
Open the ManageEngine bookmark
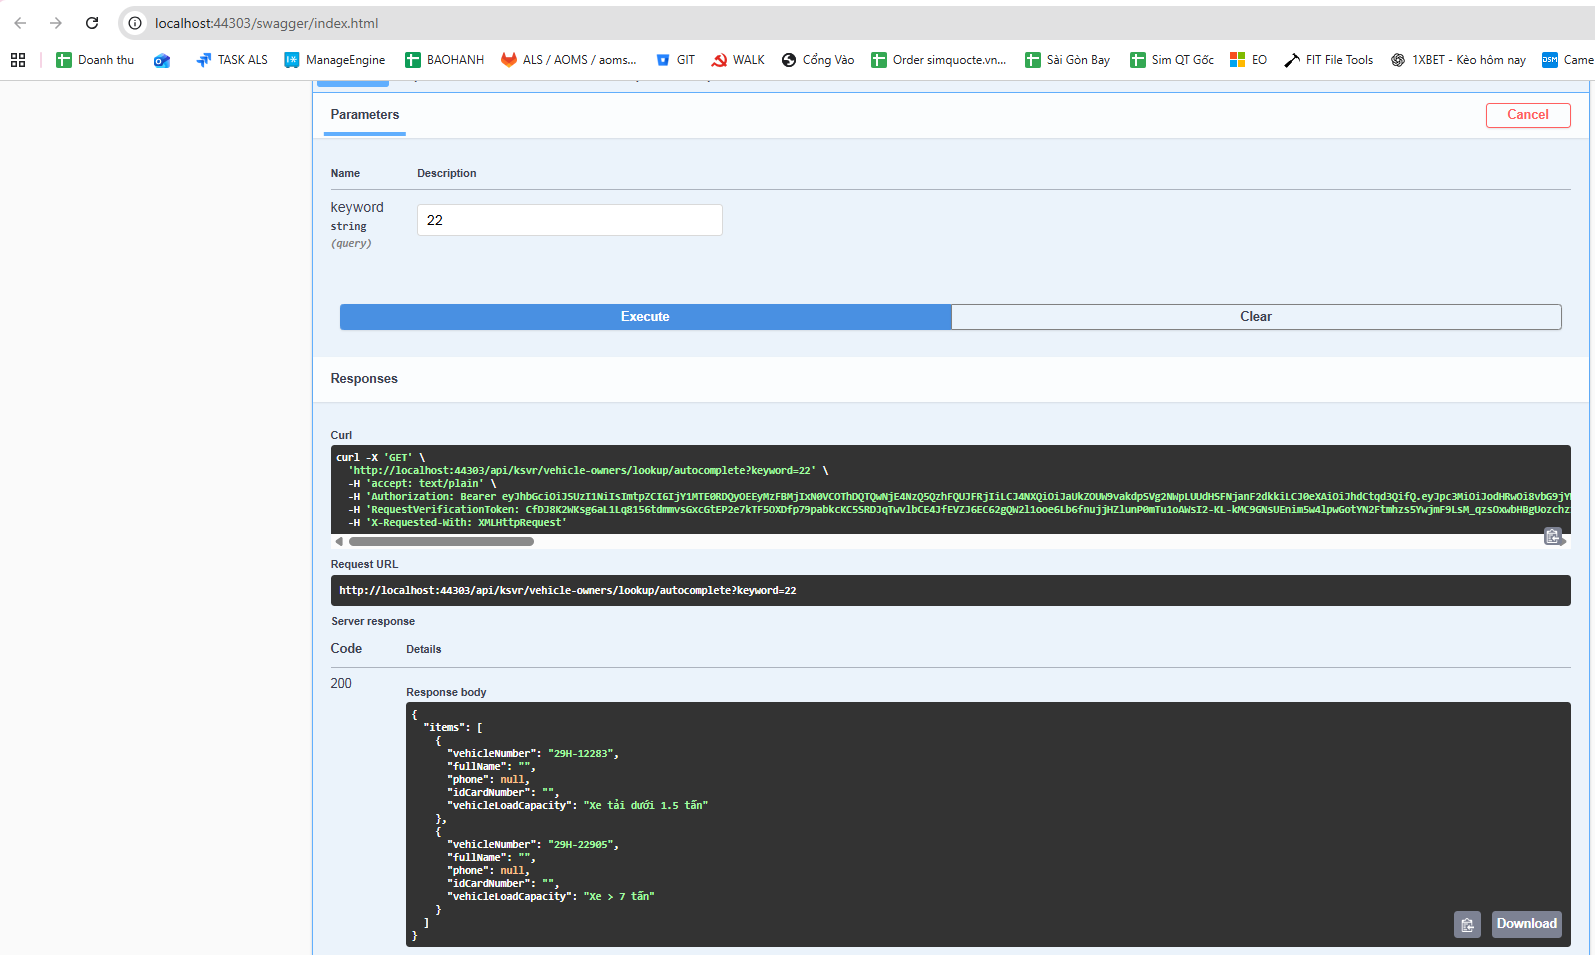335,60
